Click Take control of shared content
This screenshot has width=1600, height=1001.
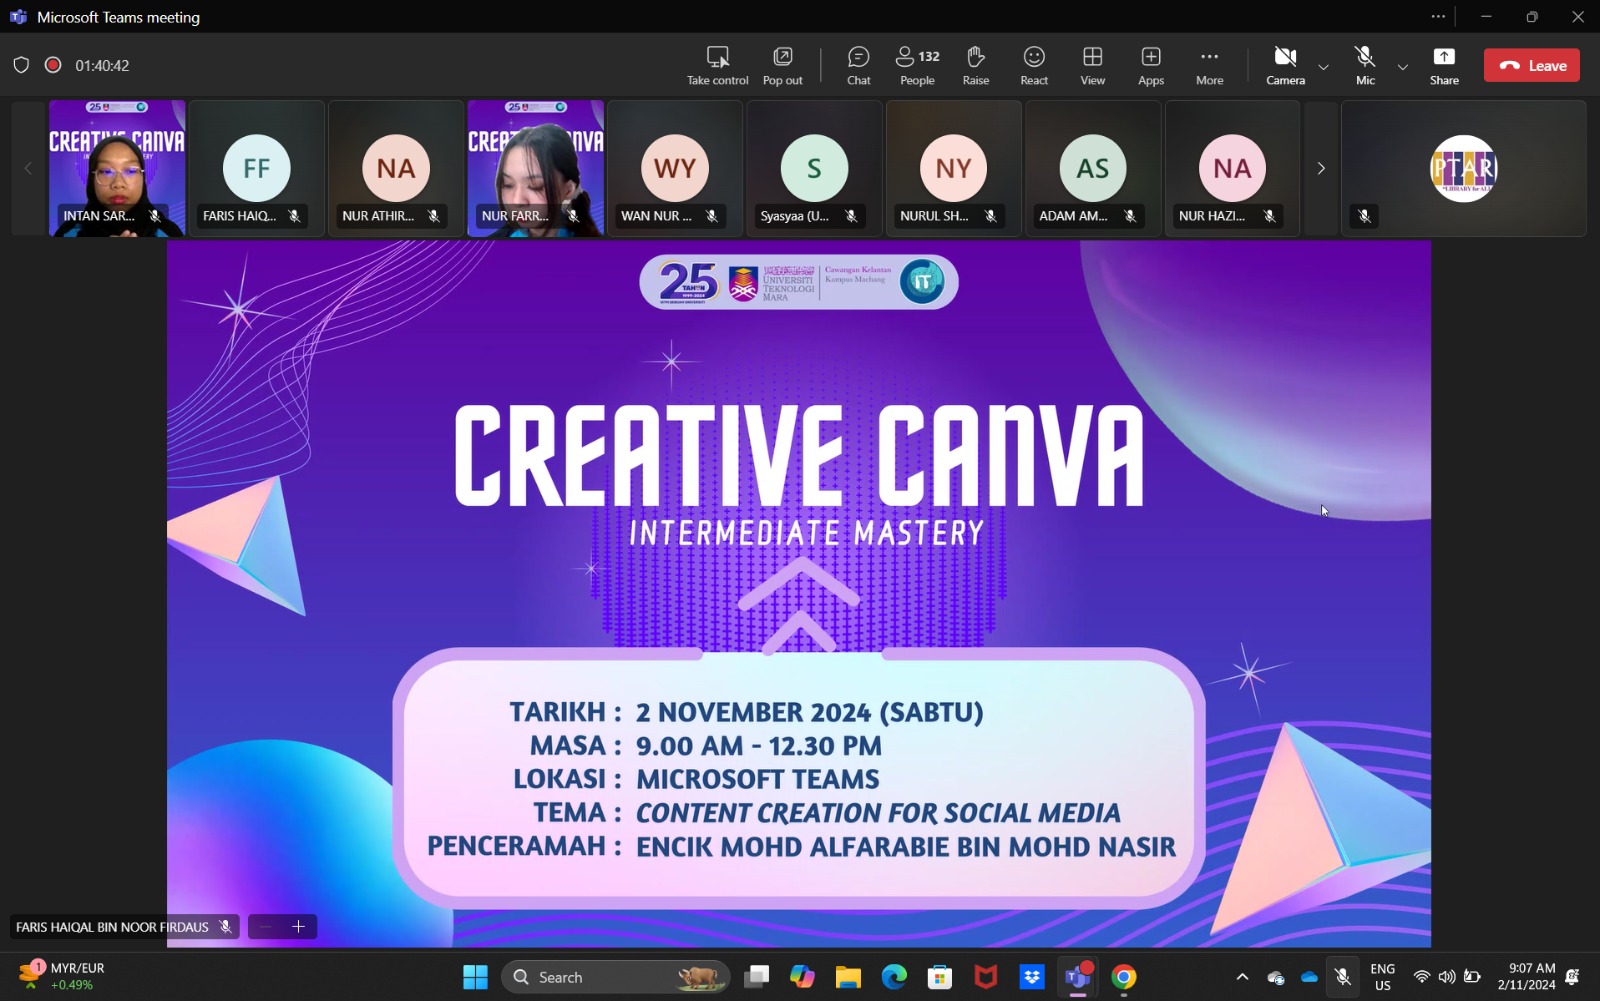(717, 66)
